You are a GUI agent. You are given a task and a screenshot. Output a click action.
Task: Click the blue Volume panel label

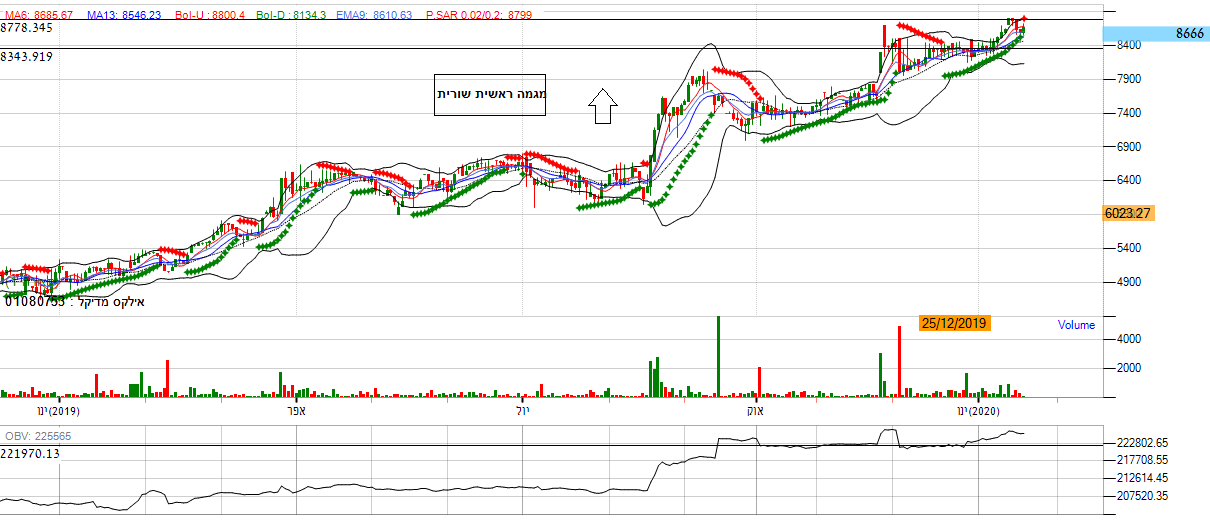point(1076,325)
